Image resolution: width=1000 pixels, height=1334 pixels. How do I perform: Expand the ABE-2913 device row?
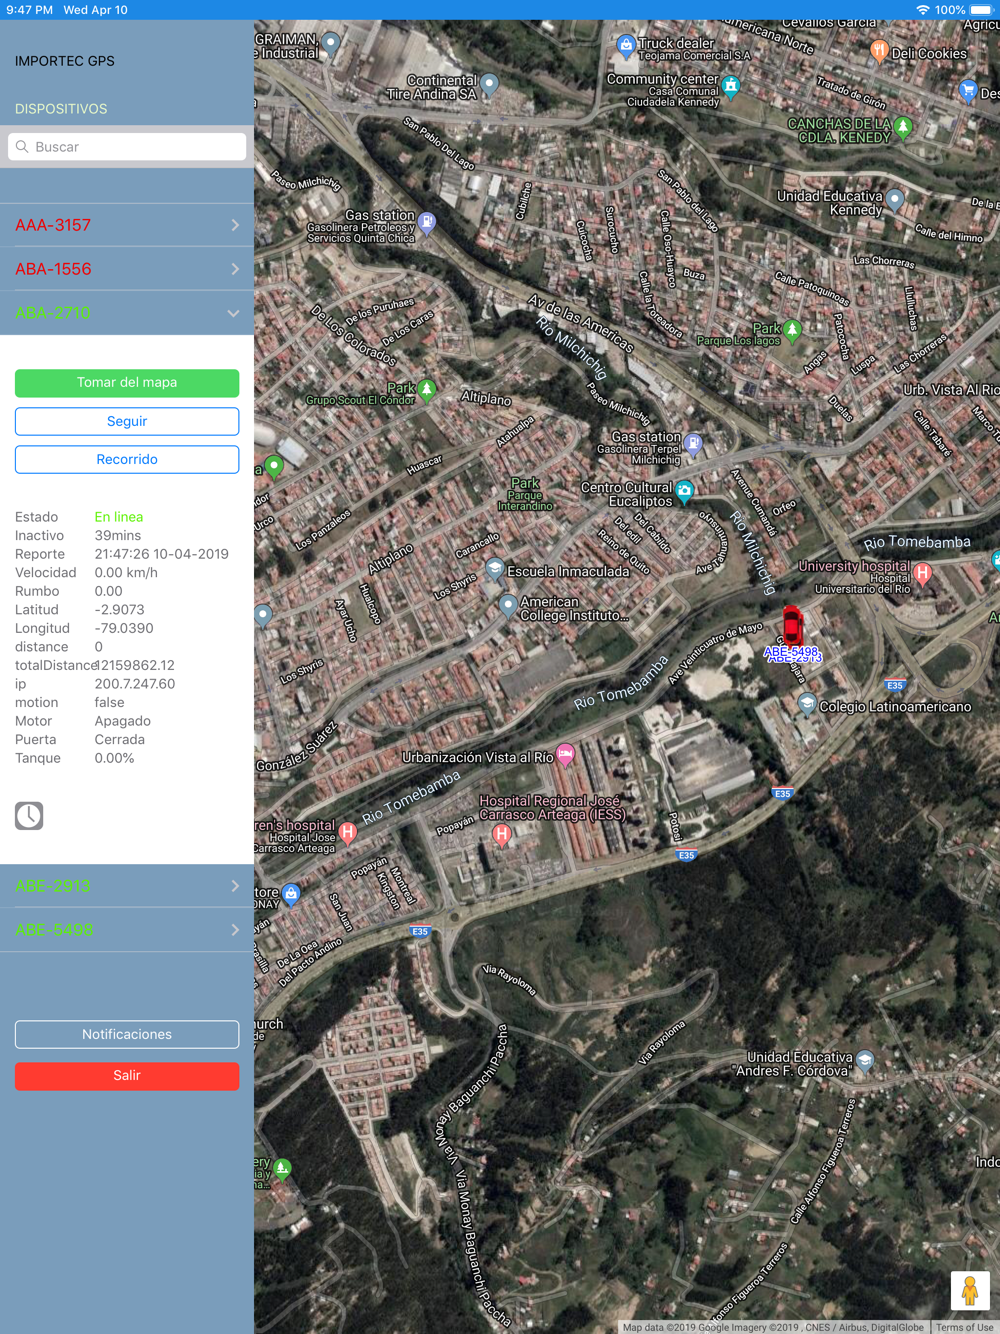click(126, 886)
